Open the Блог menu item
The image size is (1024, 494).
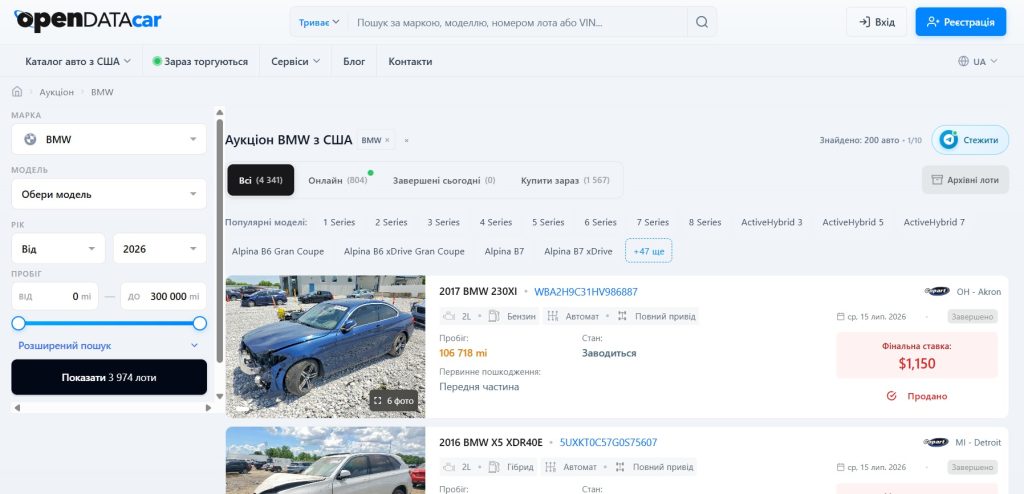coord(354,61)
